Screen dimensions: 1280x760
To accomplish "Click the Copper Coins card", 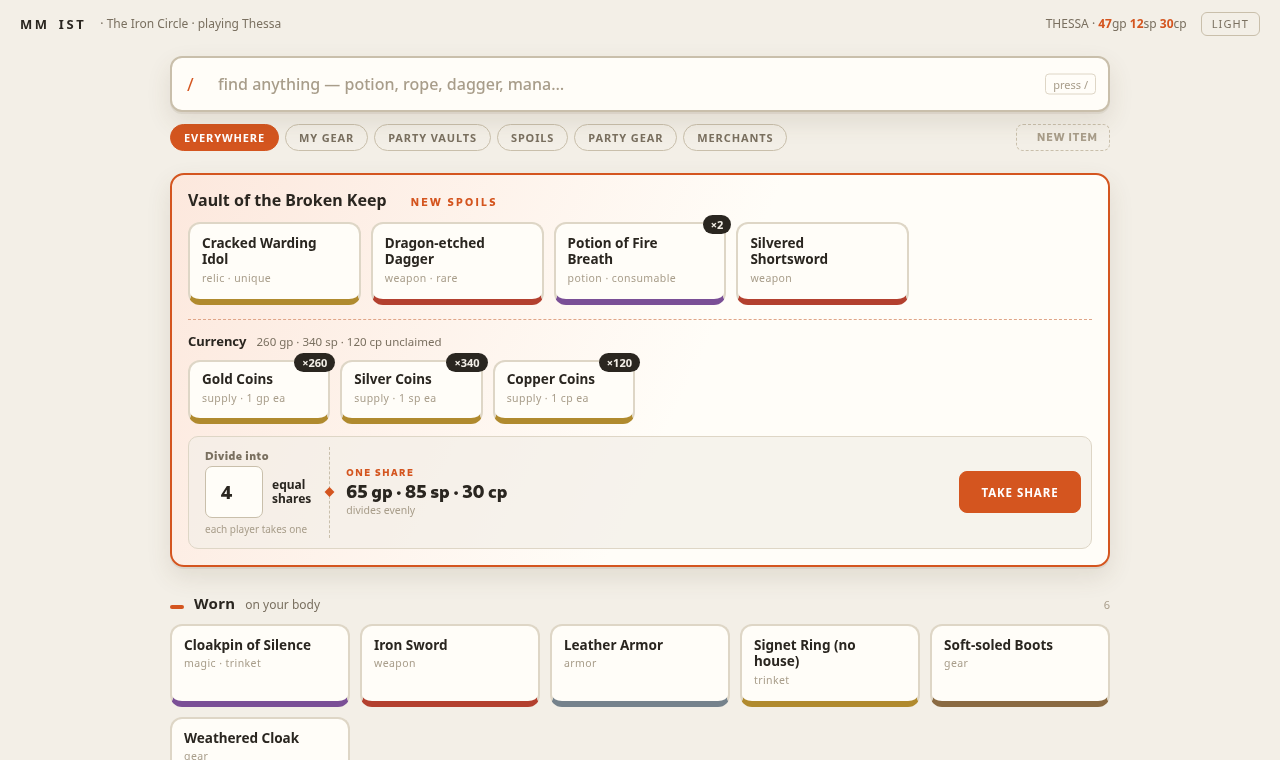I will (564, 392).
